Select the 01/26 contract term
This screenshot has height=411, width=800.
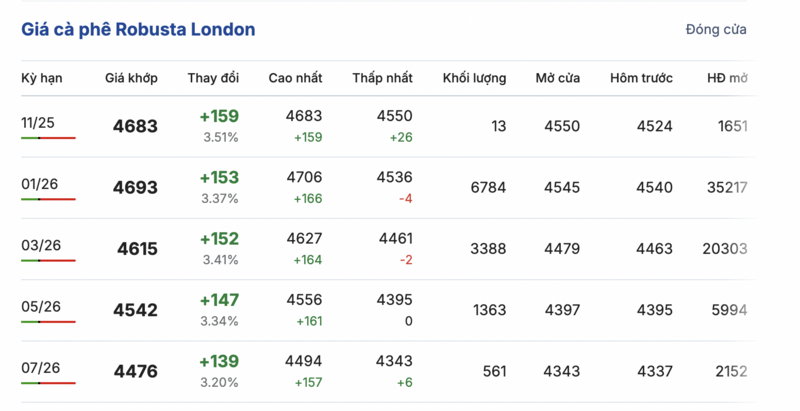(x=38, y=184)
